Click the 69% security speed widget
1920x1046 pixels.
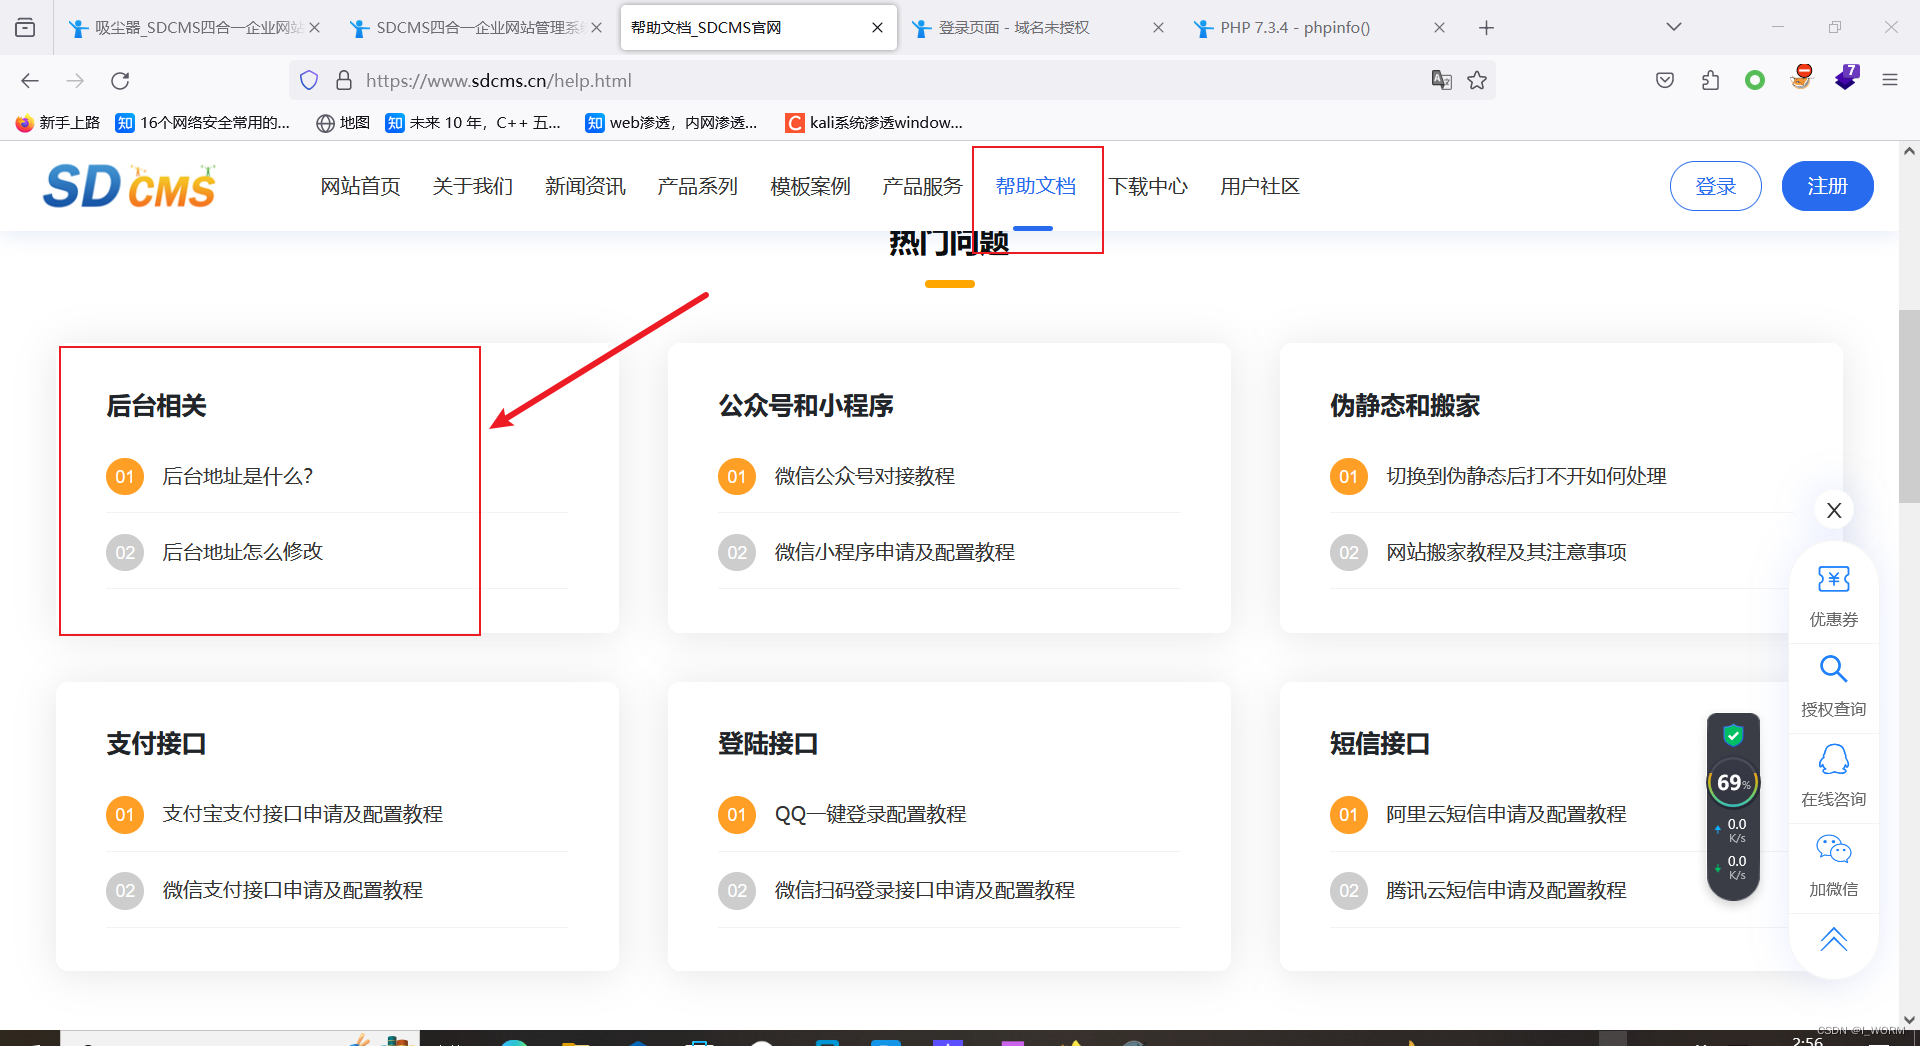point(1733,806)
